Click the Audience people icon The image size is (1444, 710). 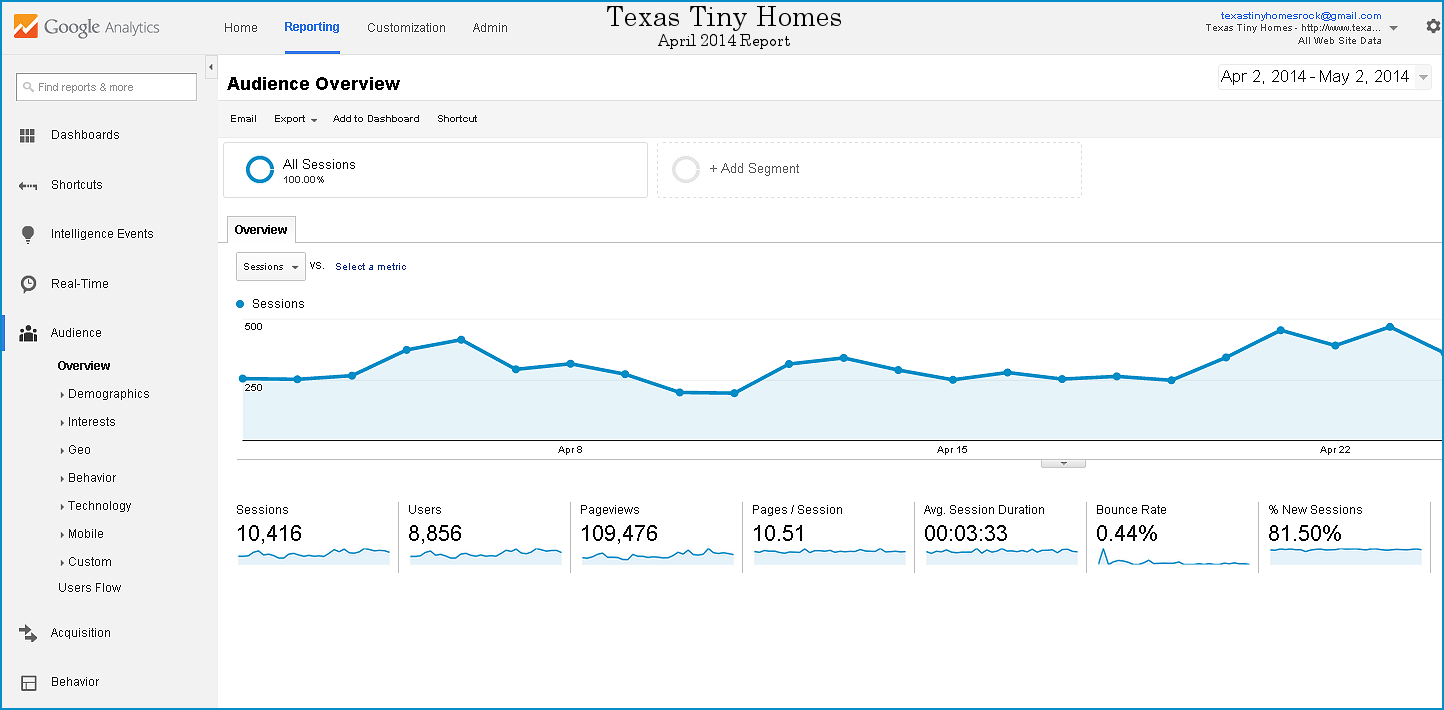(28, 333)
